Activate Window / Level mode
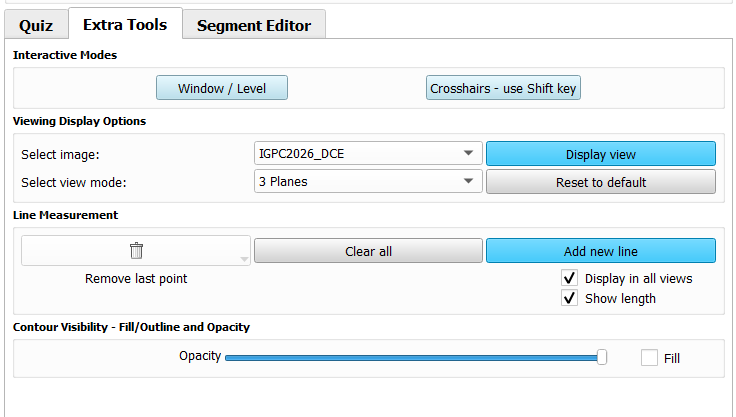The image size is (736, 417). pos(222,88)
